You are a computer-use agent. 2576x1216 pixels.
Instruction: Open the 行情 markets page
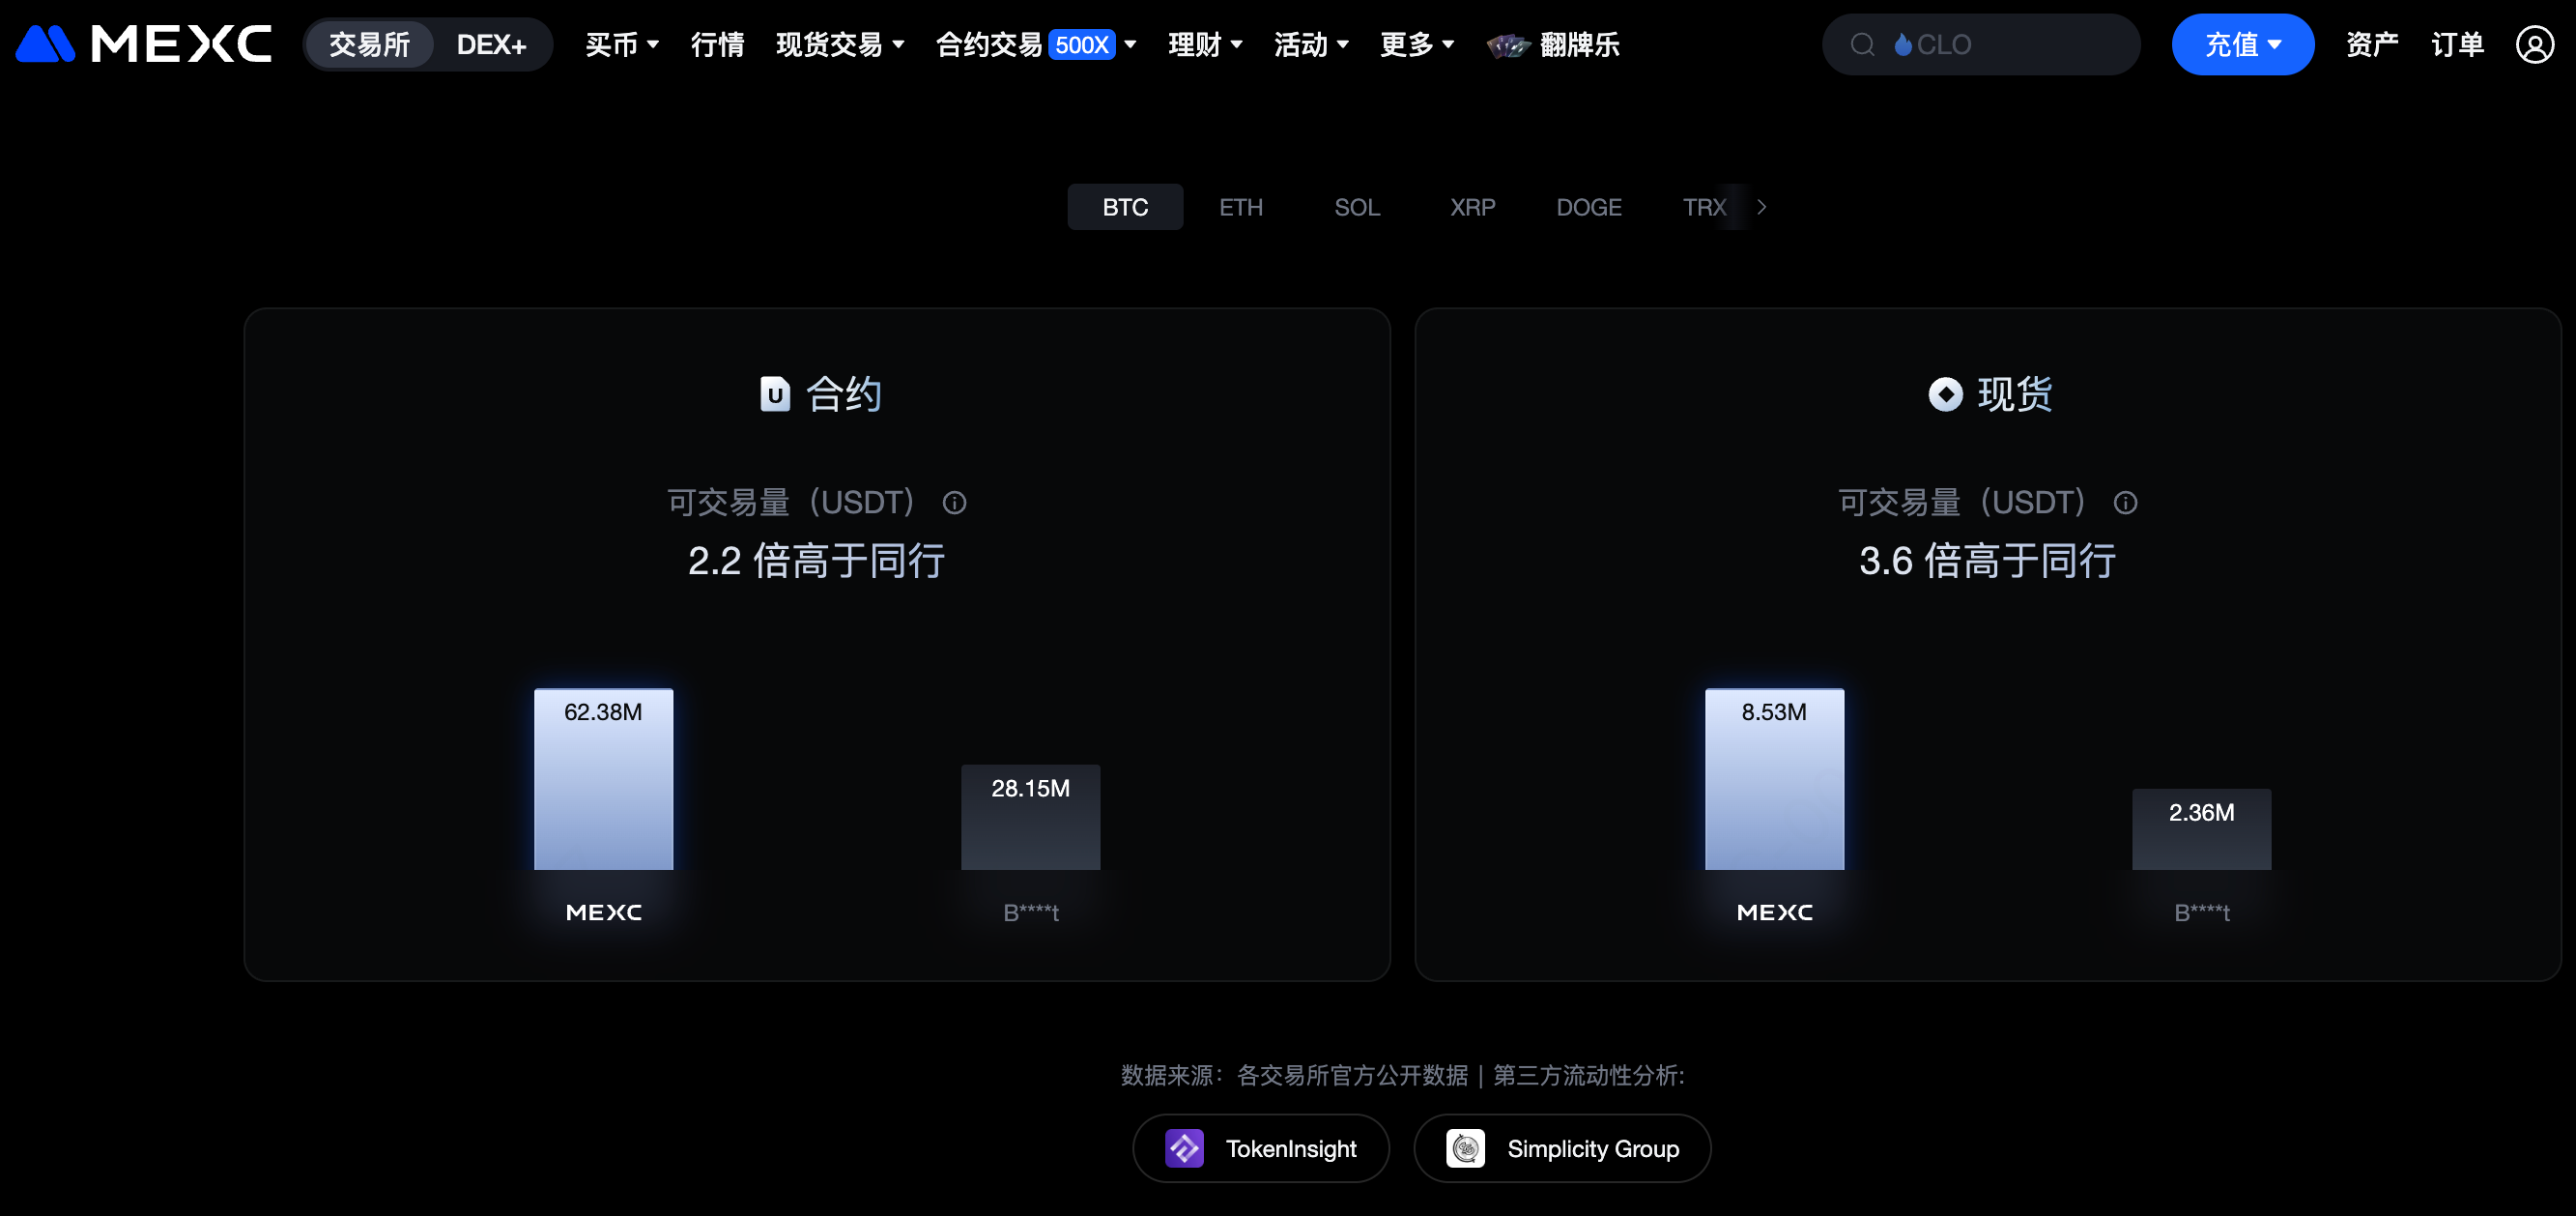coord(717,45)
